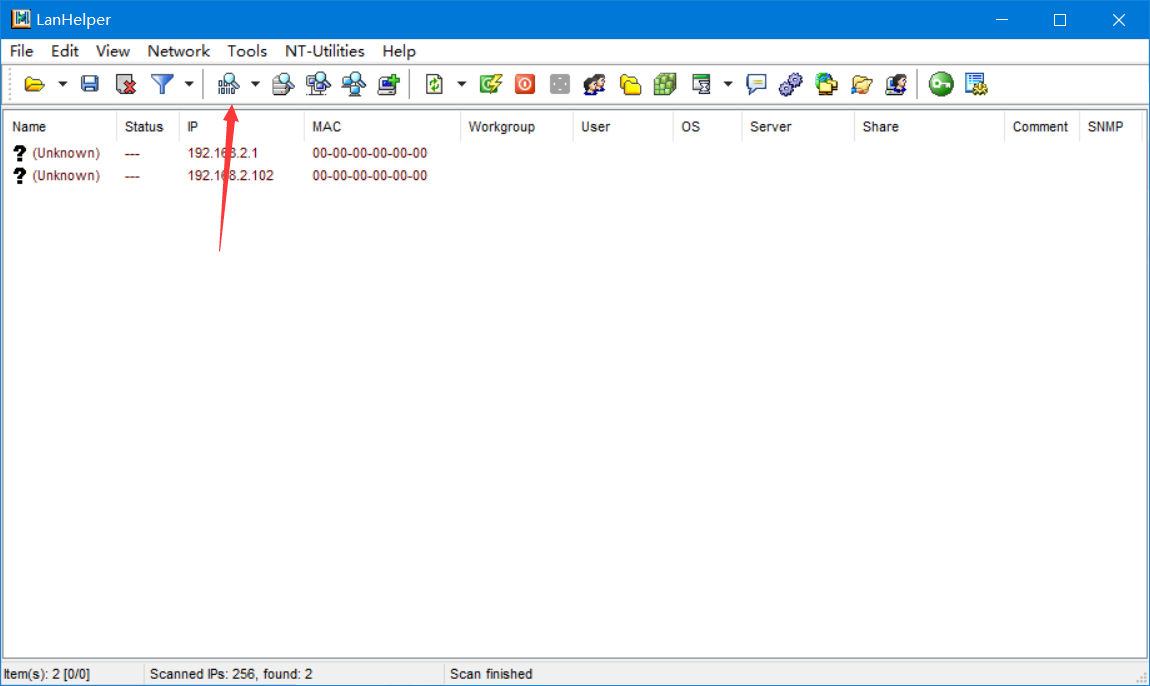This screenshot has height=686, width=1150.
Task: Sort by the Server column header
Action: click(x=798, y=127)
